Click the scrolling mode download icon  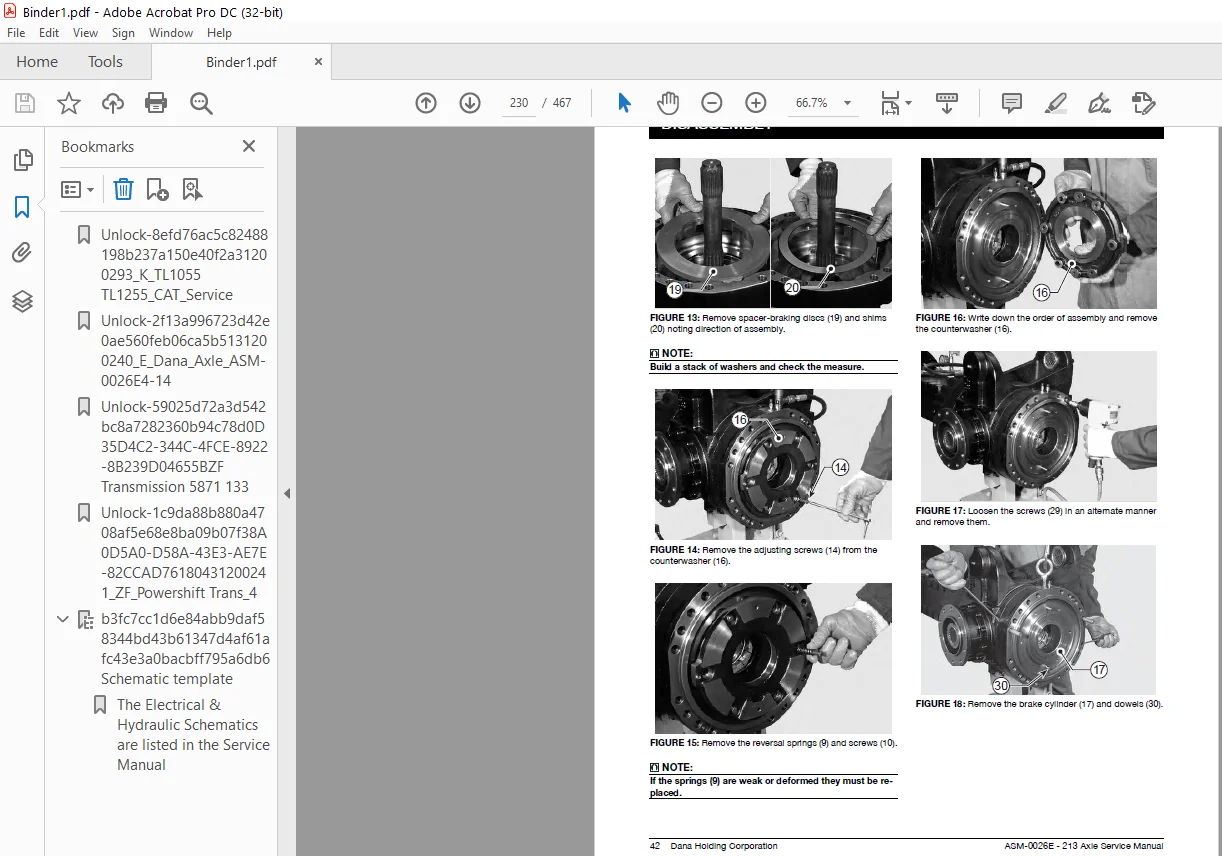click(946, 103)
